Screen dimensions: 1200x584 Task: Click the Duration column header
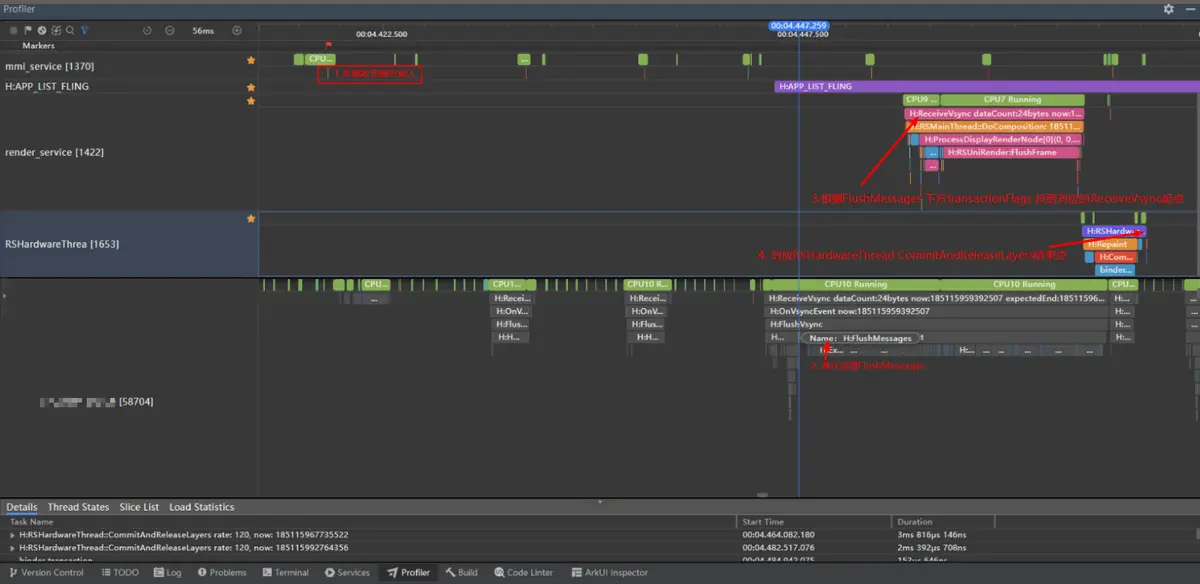pos(915,522)
